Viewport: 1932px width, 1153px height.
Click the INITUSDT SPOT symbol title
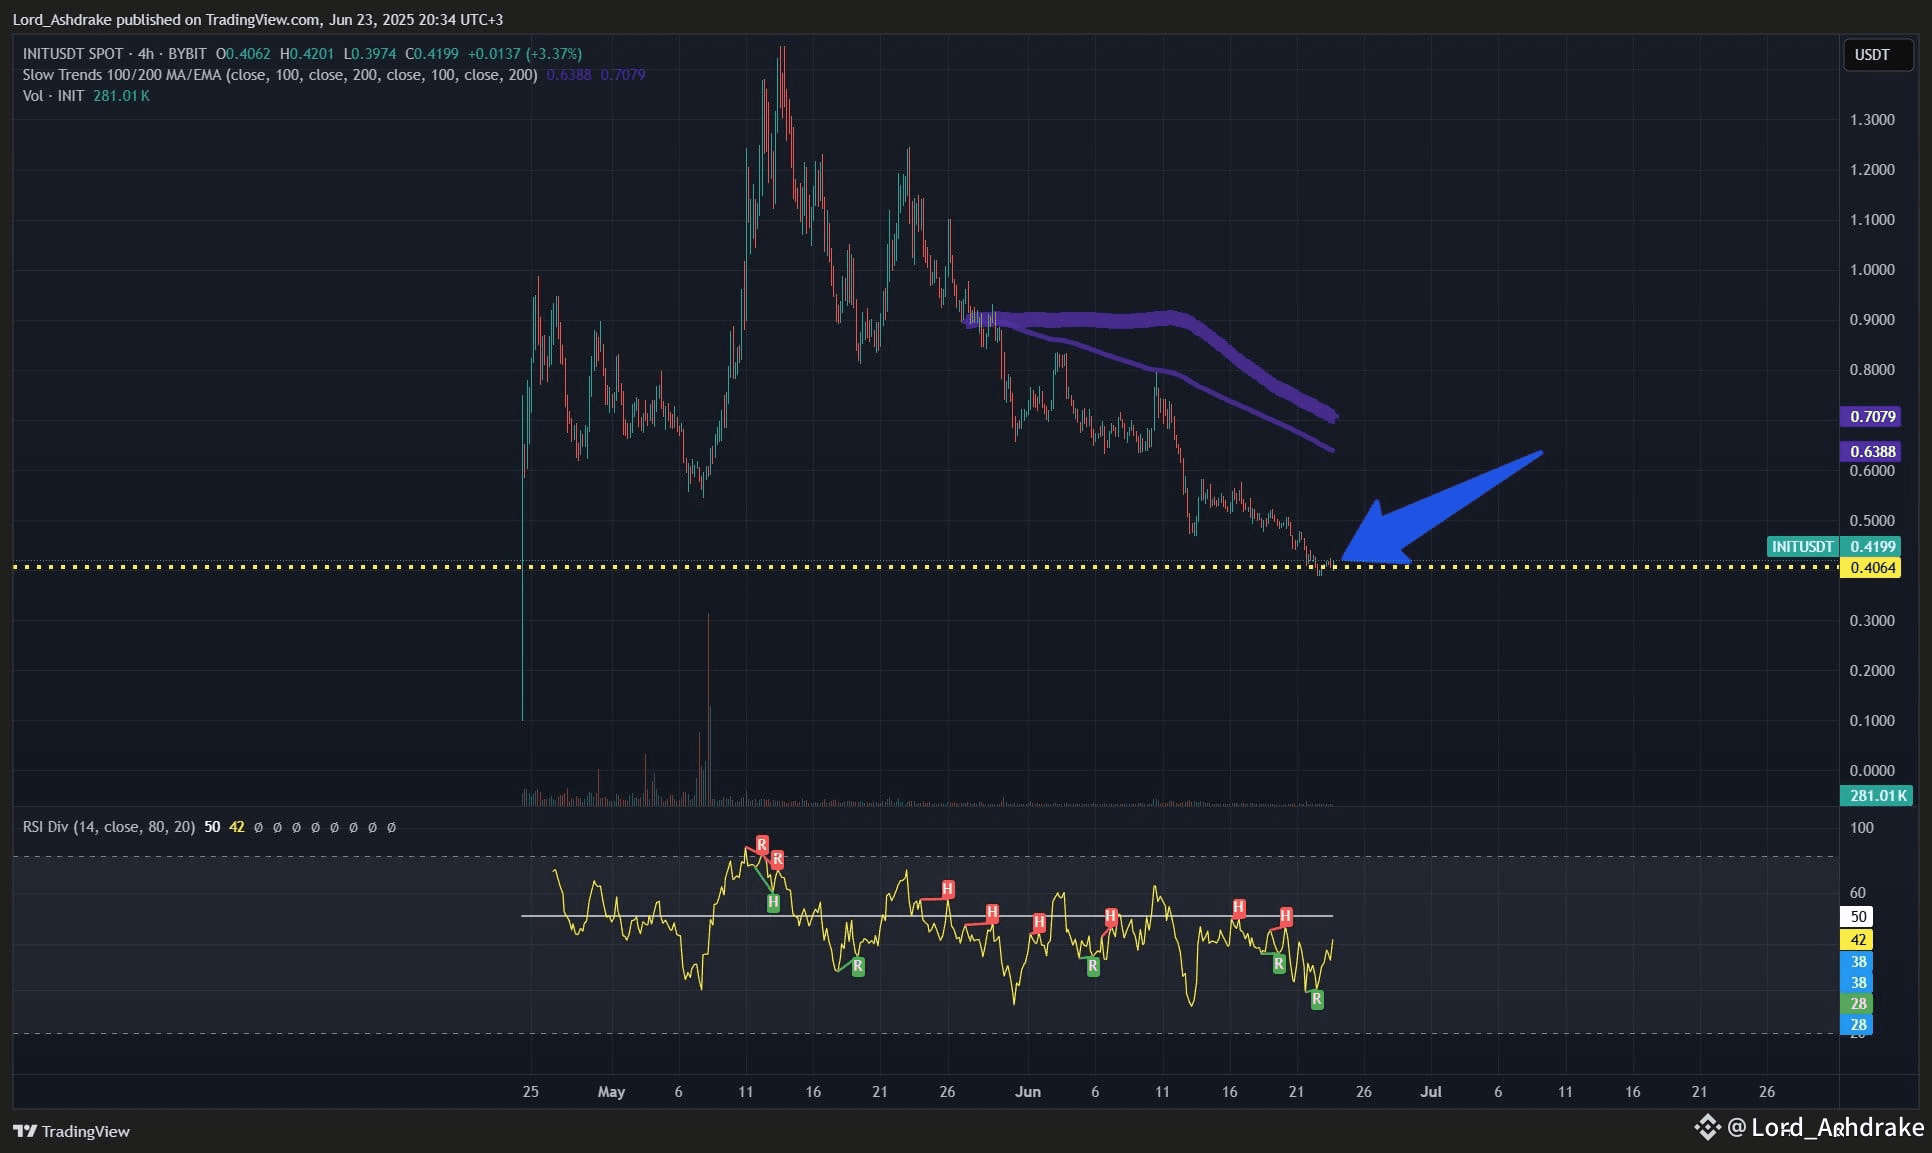click(x=73, y=54)
